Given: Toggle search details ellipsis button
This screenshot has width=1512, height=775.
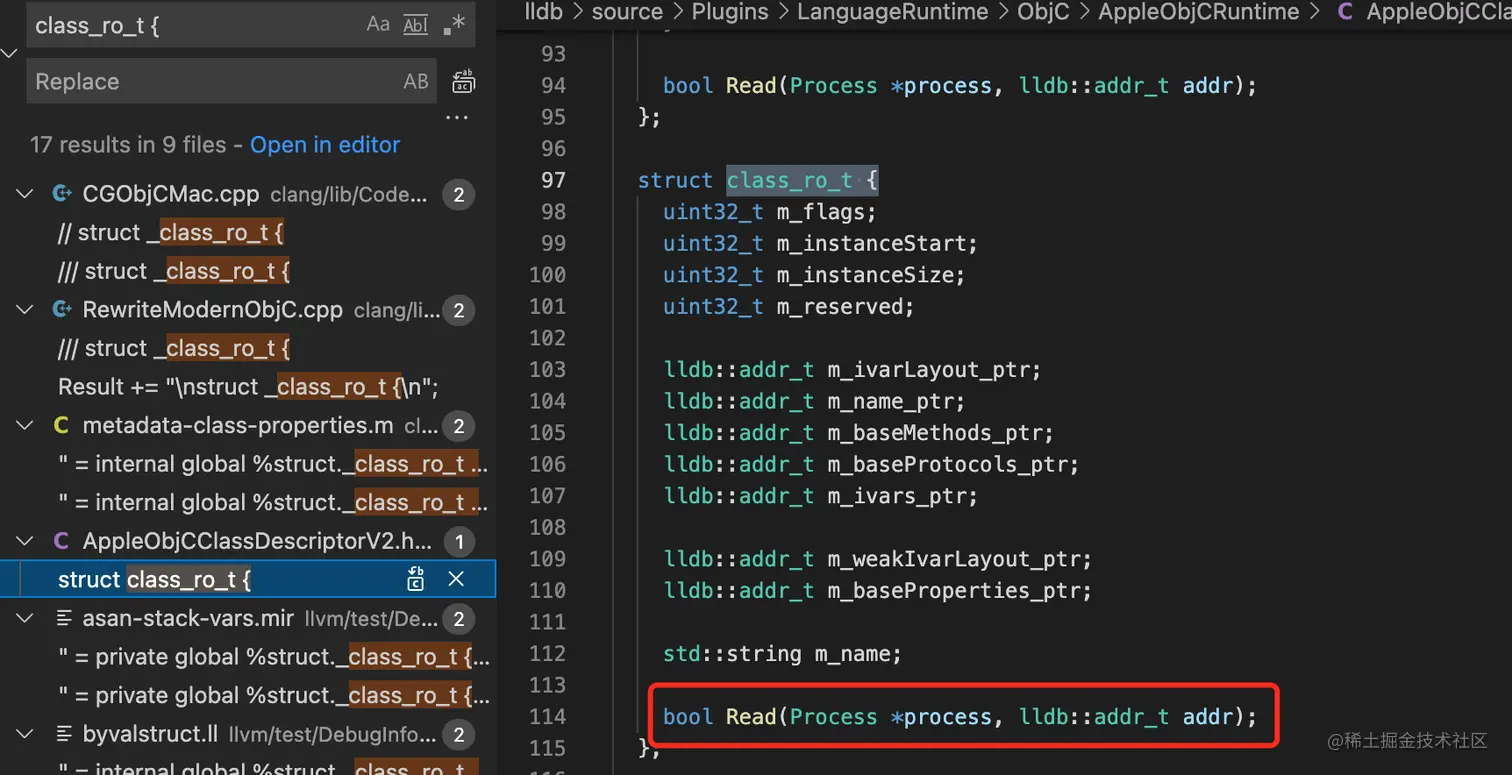Looking at the screenshot, I should coord(457,118).
